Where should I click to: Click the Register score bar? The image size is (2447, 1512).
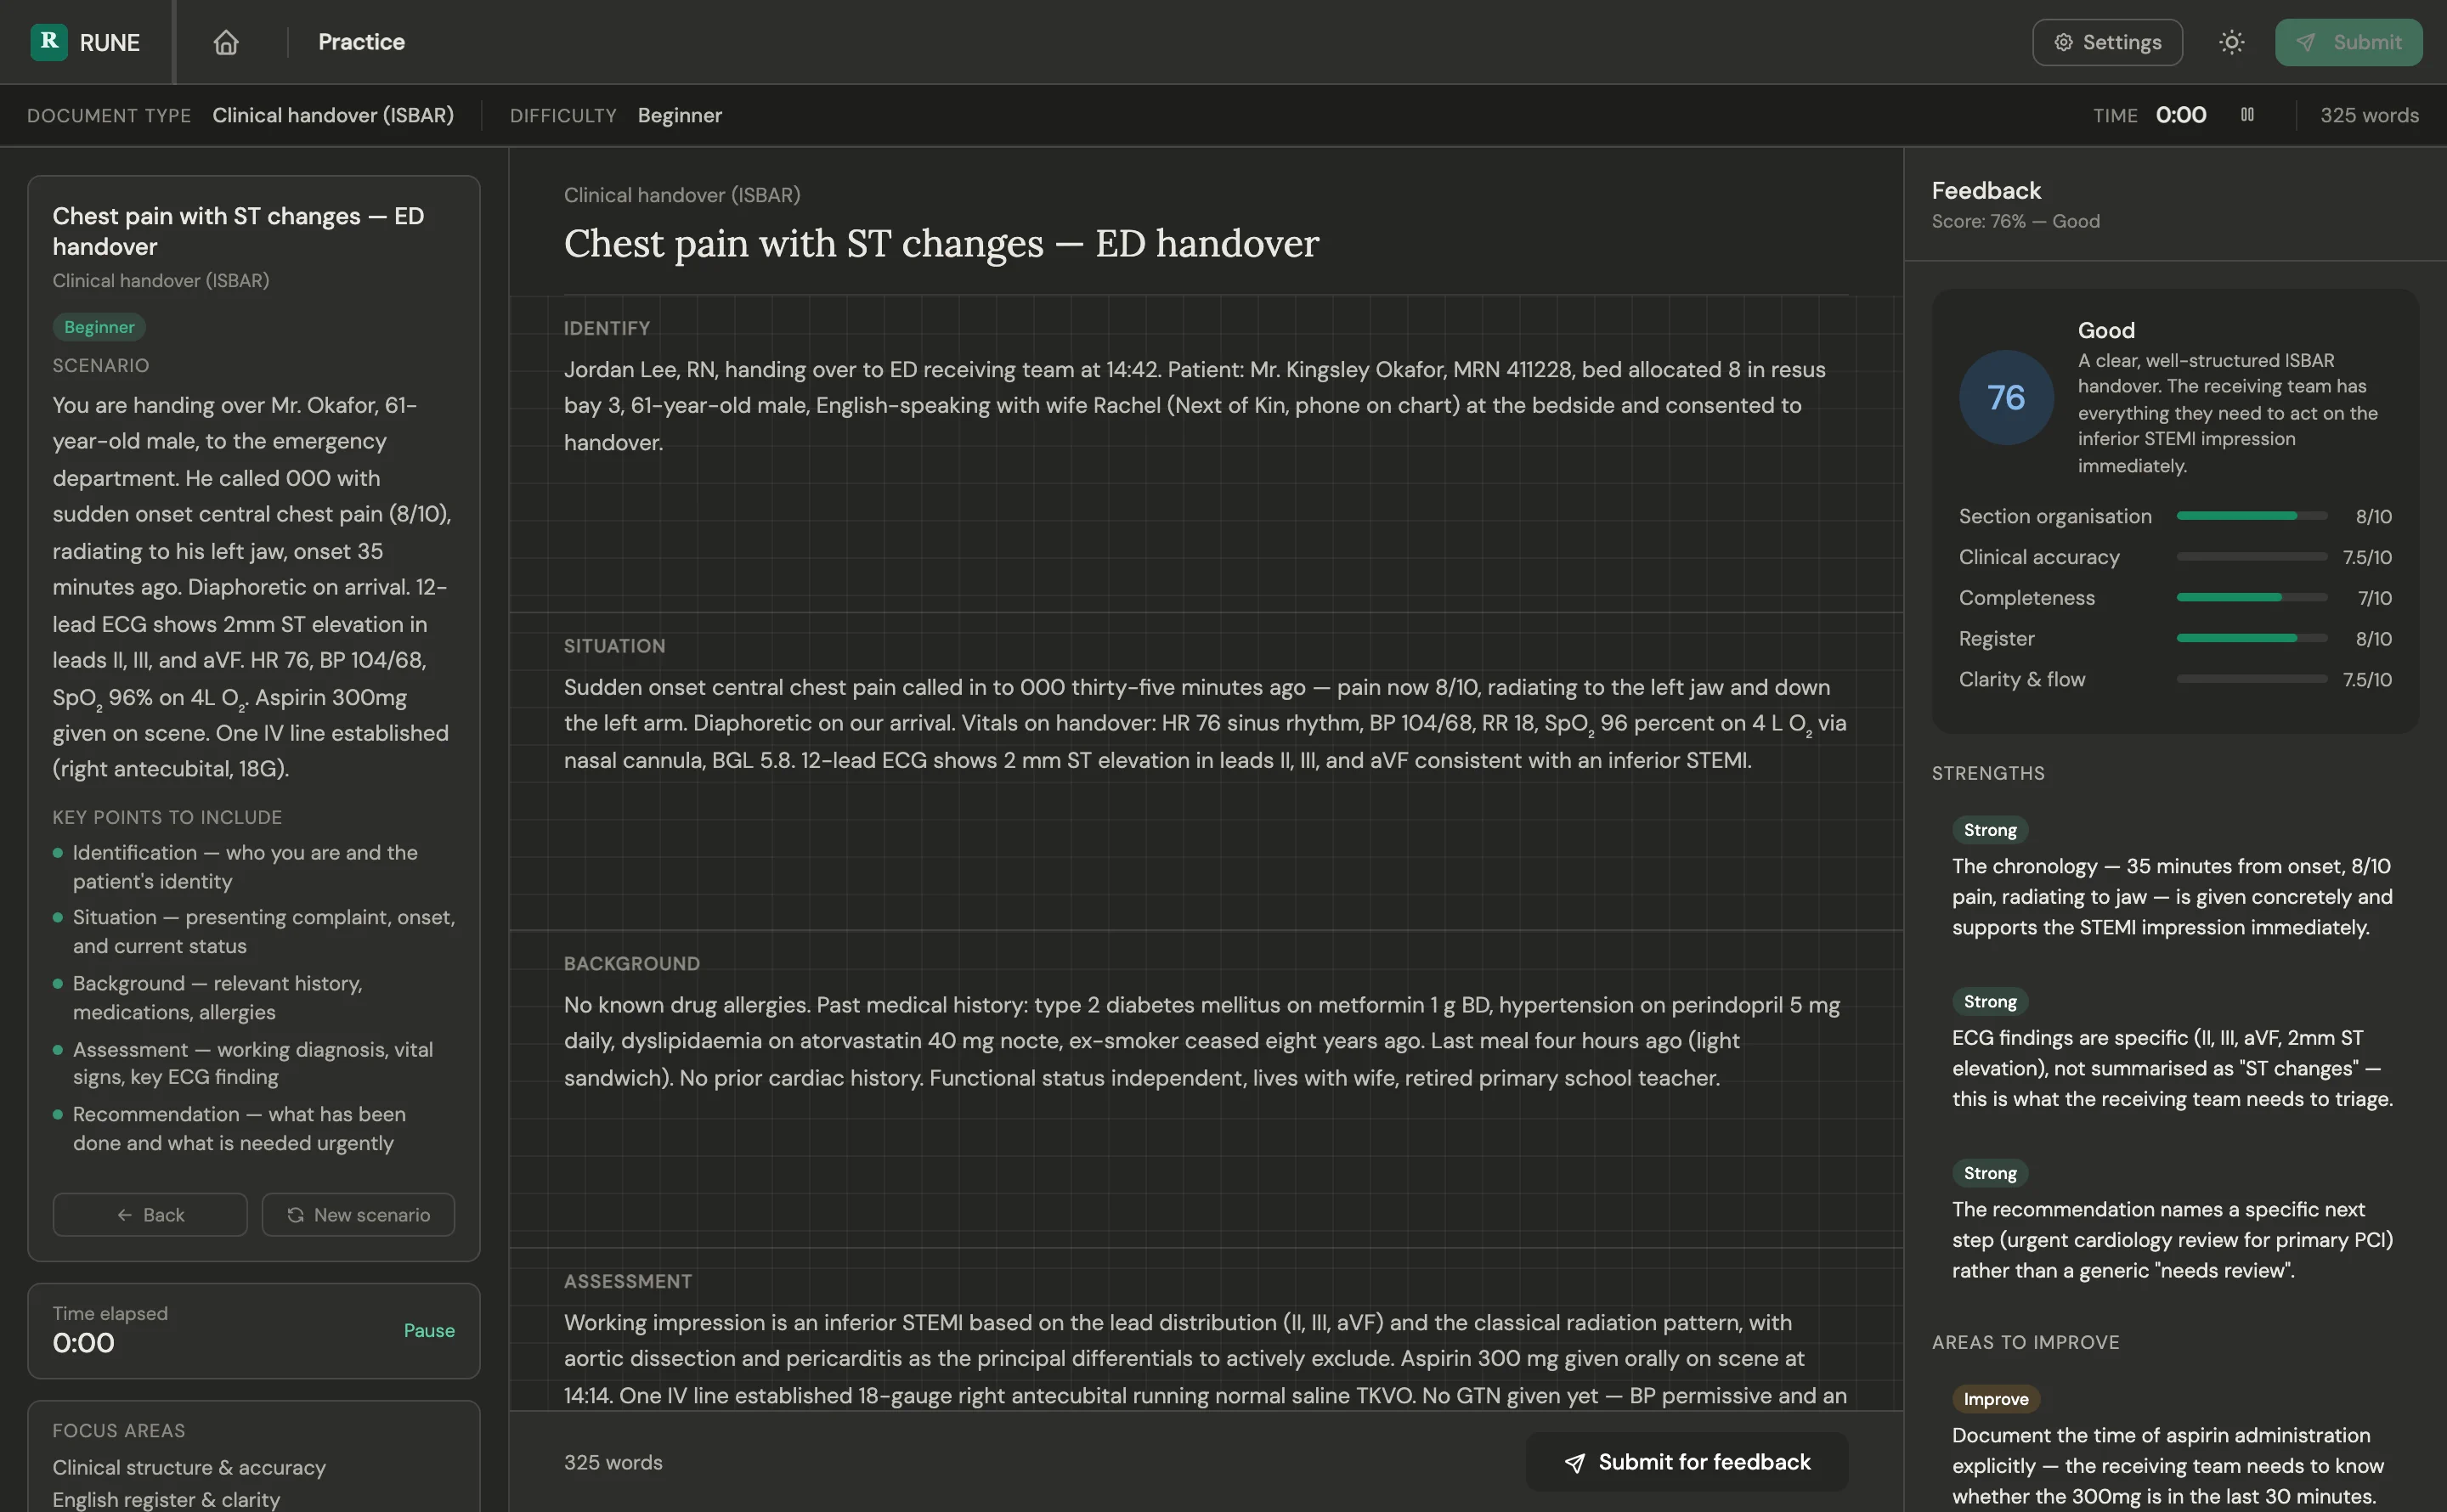[x=2251, y=638]
